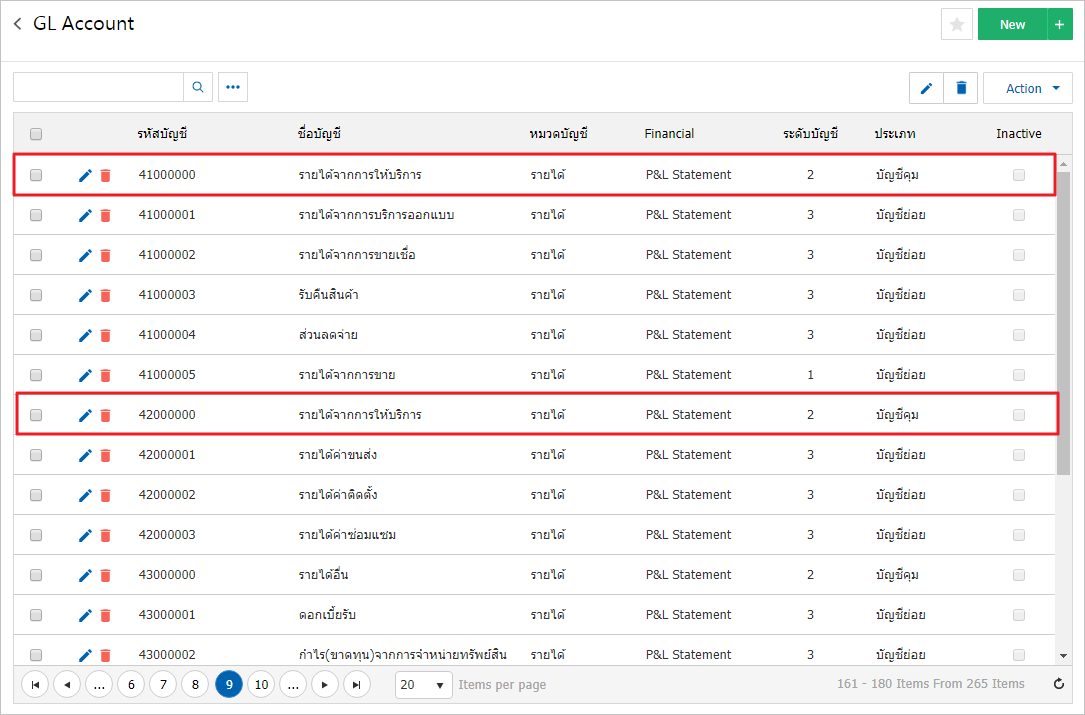Screen dimensions: 1085x715
Task: Select account code 42000001 cell
Action: click(x=167, y=455)
